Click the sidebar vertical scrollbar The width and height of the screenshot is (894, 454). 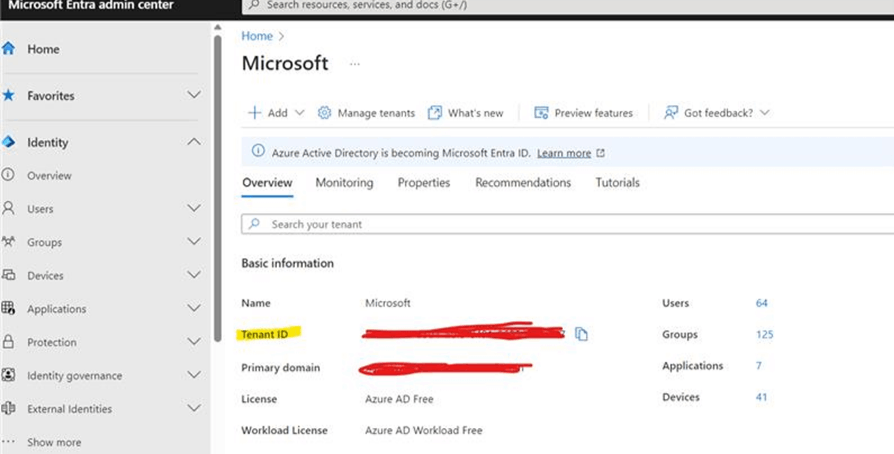tap(217, 188)
